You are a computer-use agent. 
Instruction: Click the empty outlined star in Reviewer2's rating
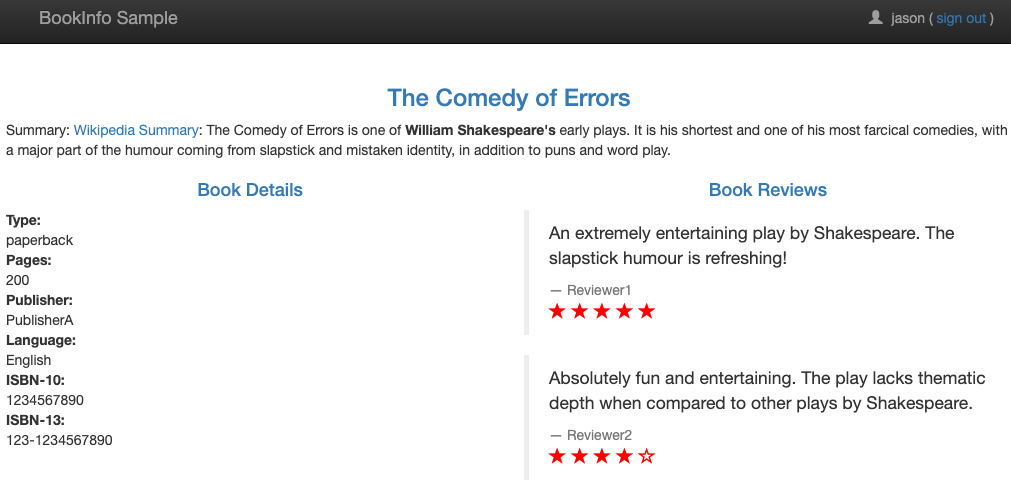(x=646, y=457)
